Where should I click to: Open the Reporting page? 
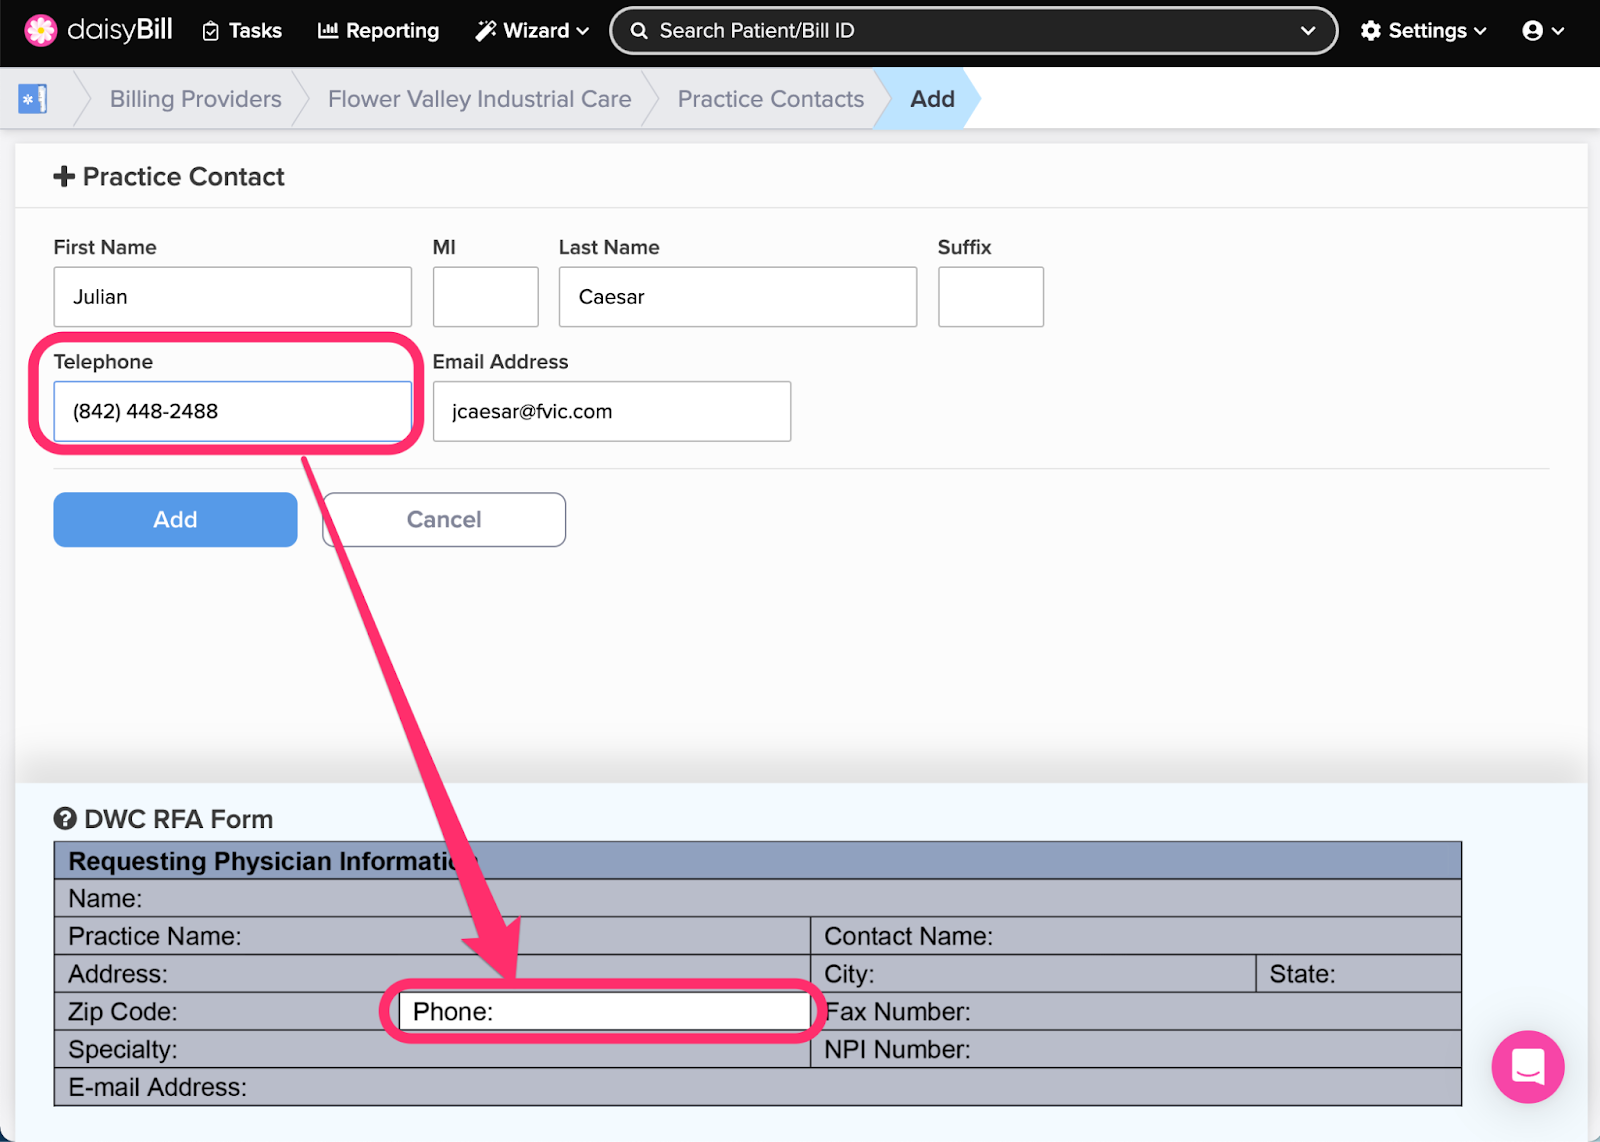(378, 31)
